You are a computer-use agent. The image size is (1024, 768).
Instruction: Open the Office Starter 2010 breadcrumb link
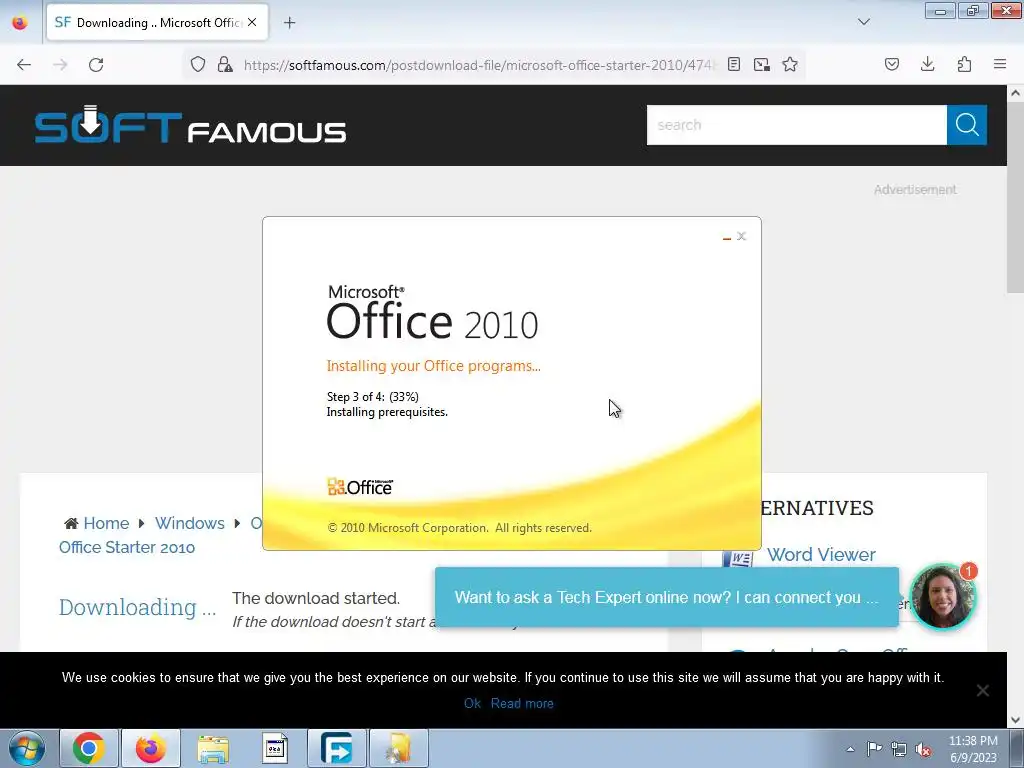coord(127,547)
